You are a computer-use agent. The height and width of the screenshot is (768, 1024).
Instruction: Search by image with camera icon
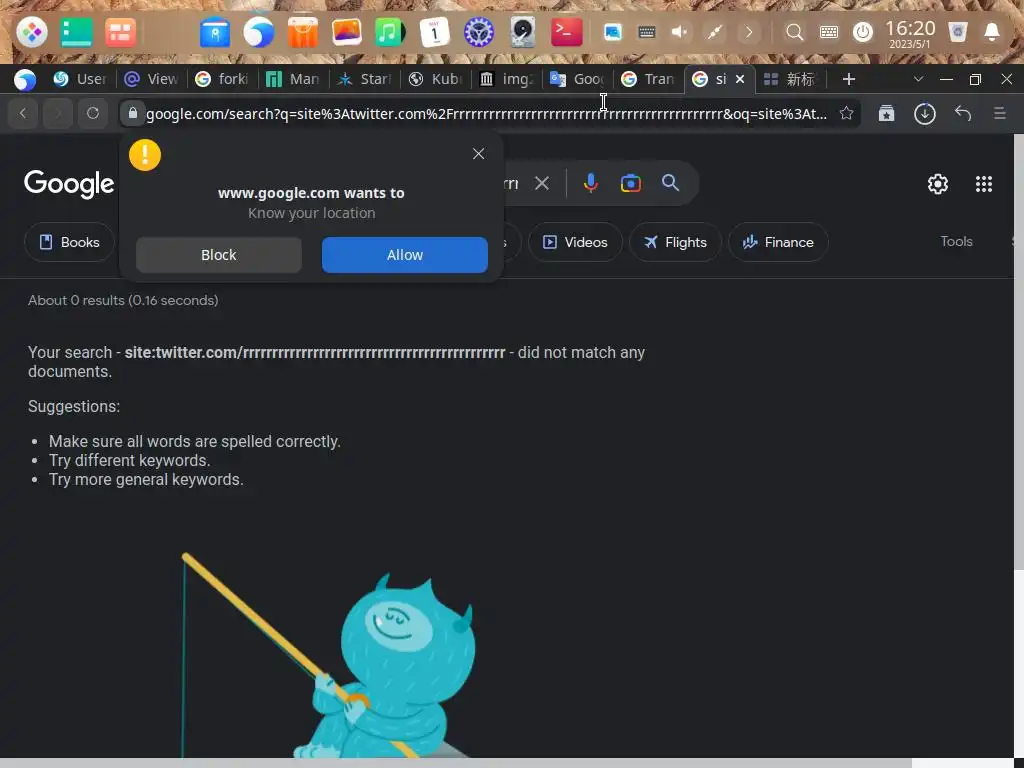631,183
